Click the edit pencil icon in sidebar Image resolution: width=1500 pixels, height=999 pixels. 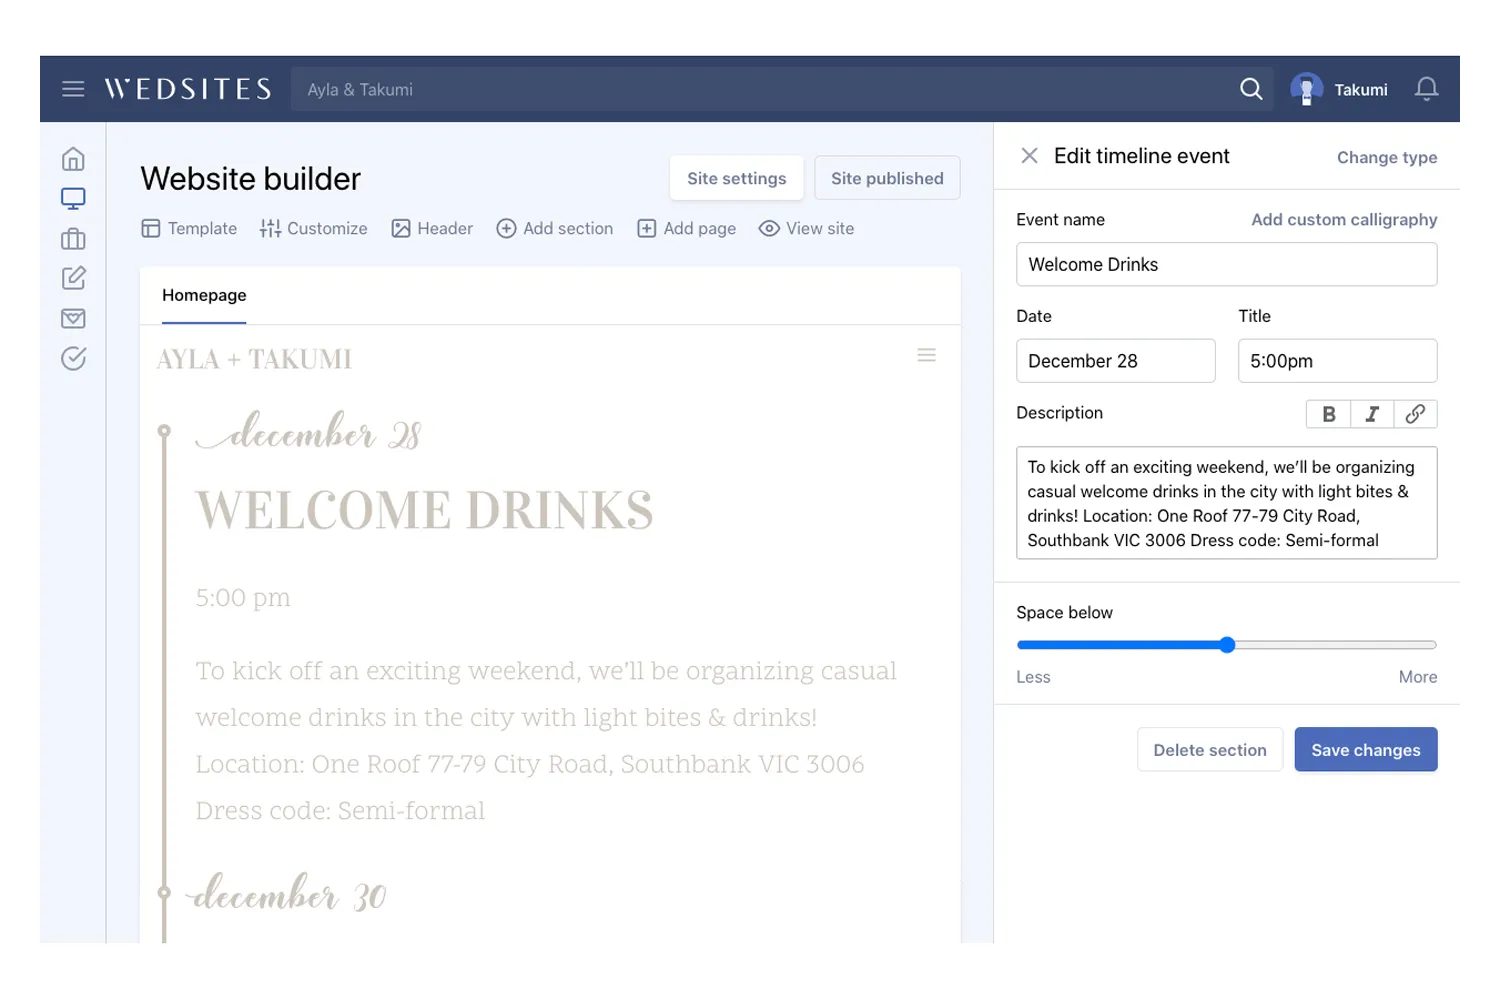click(x=73, y=278)
